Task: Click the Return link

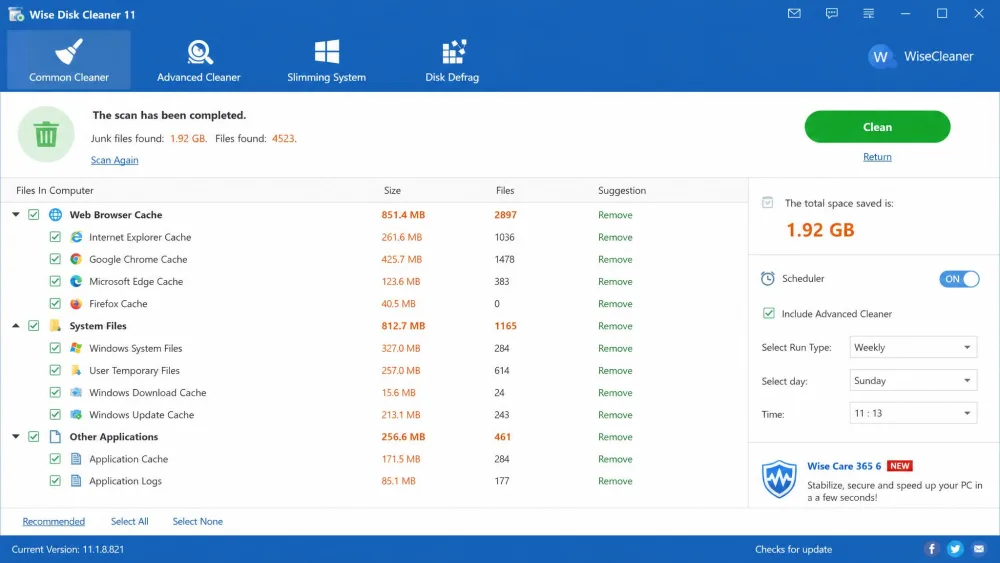Action: coord(877,157)
